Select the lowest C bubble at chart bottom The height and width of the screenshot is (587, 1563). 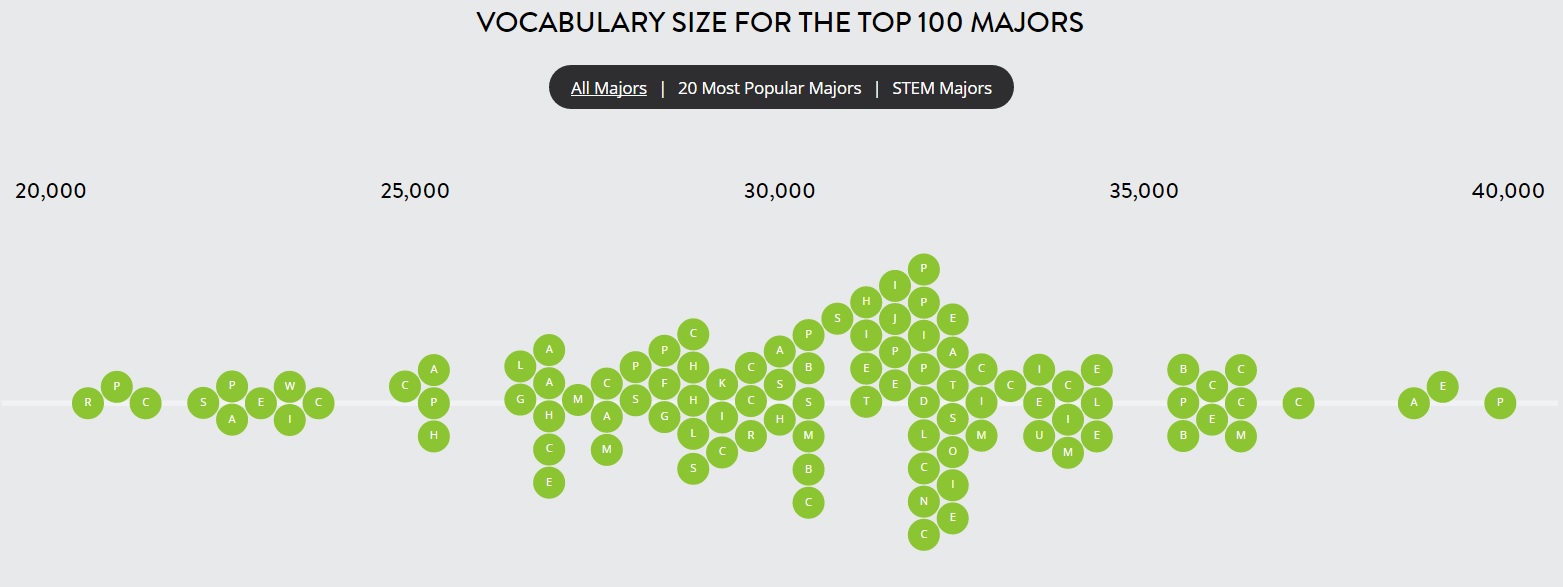(924, 534)
